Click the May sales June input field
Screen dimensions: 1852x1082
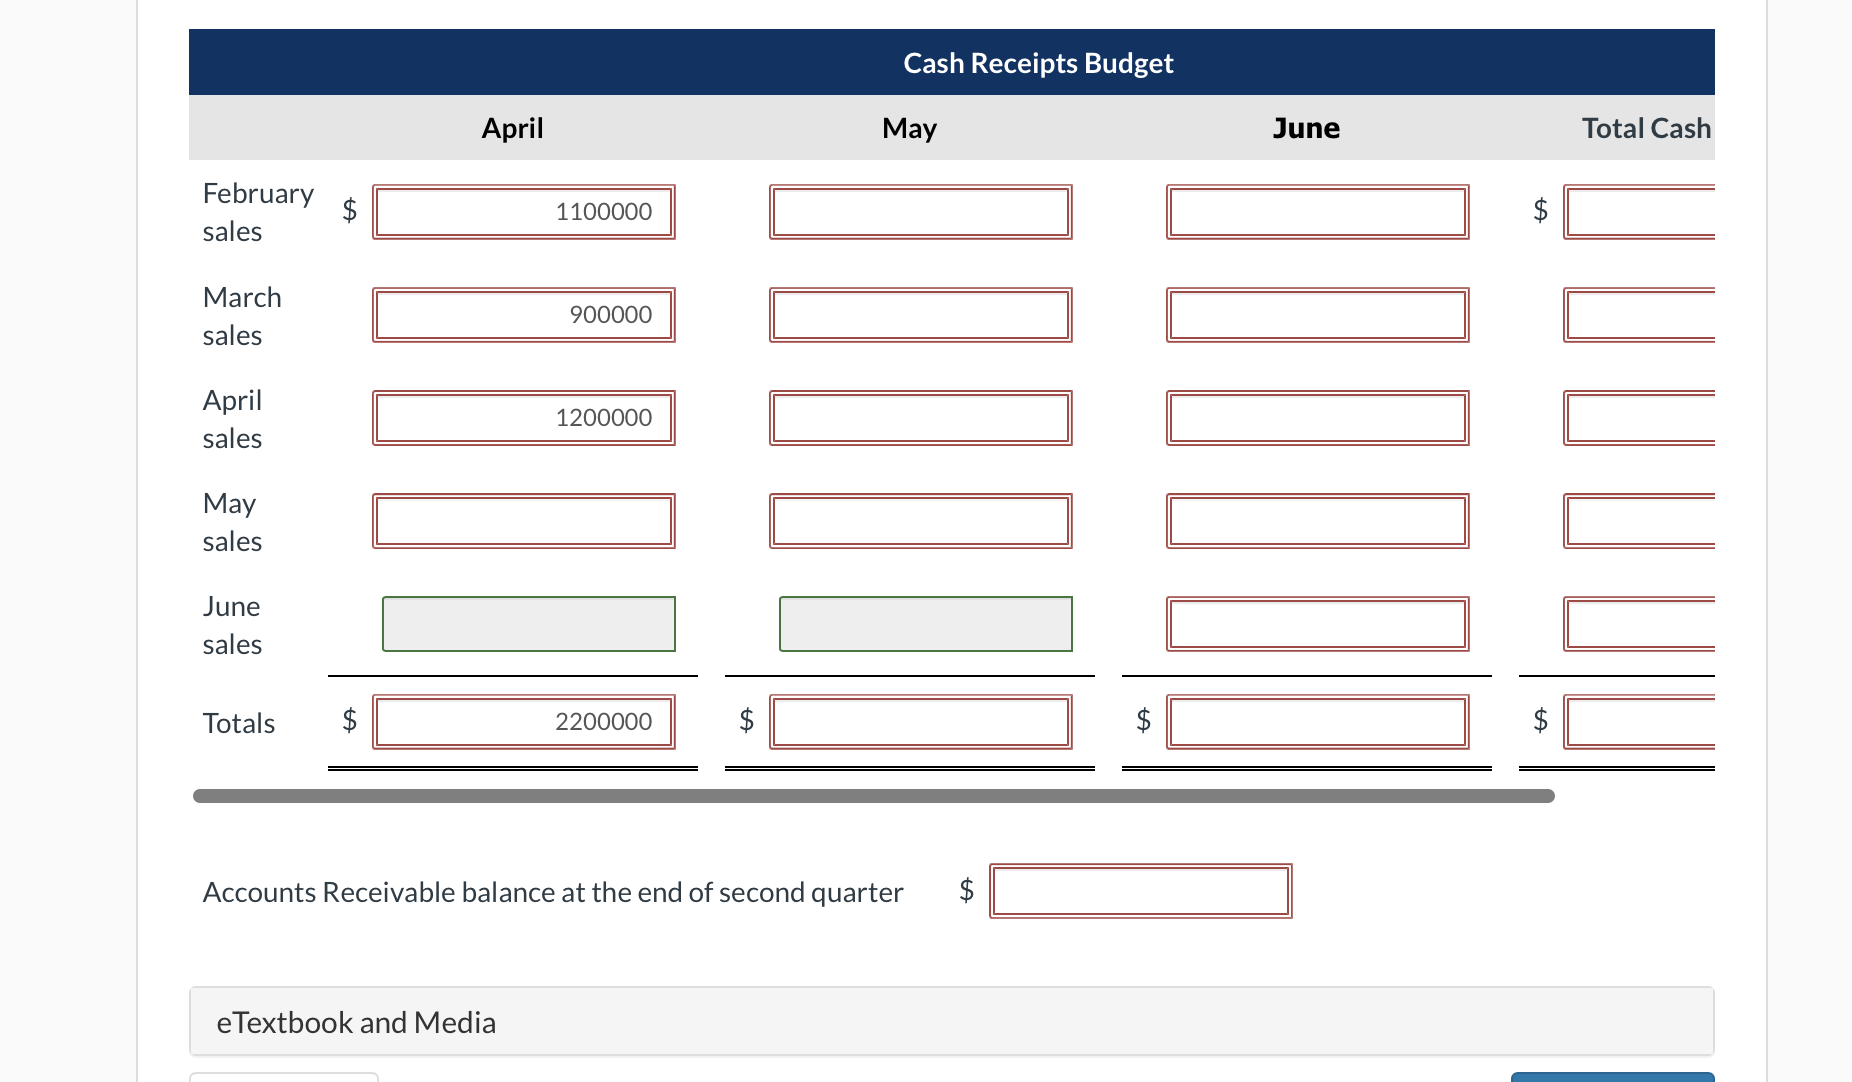pos(1318,521)
